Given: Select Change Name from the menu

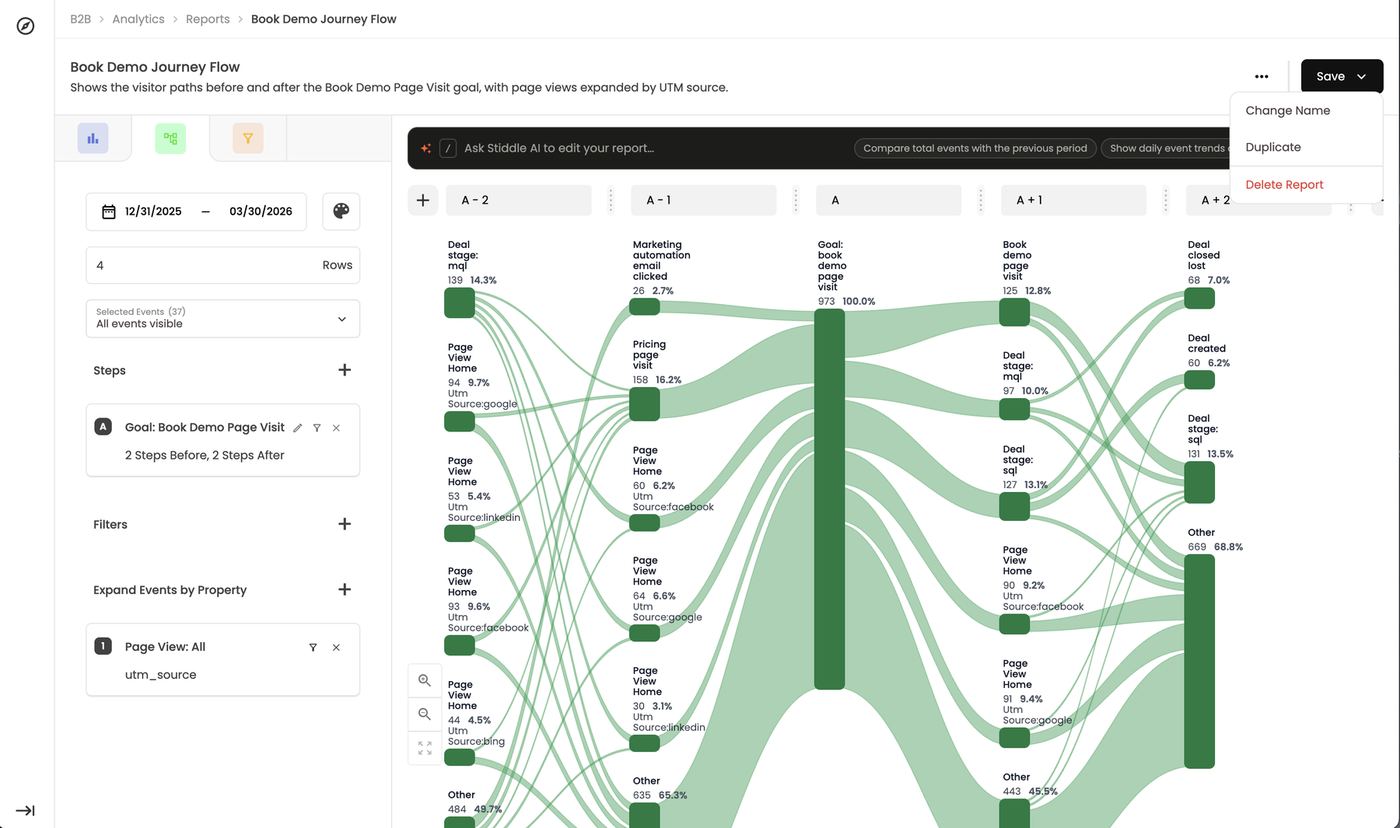Looking at the screenshot, I should [x=1306, y=111].
